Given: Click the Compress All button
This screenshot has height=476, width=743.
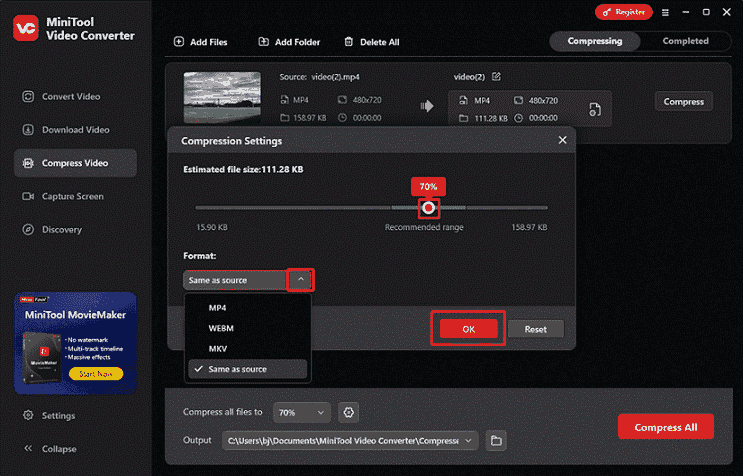Looking at the screenshot, I should [665, 427].
